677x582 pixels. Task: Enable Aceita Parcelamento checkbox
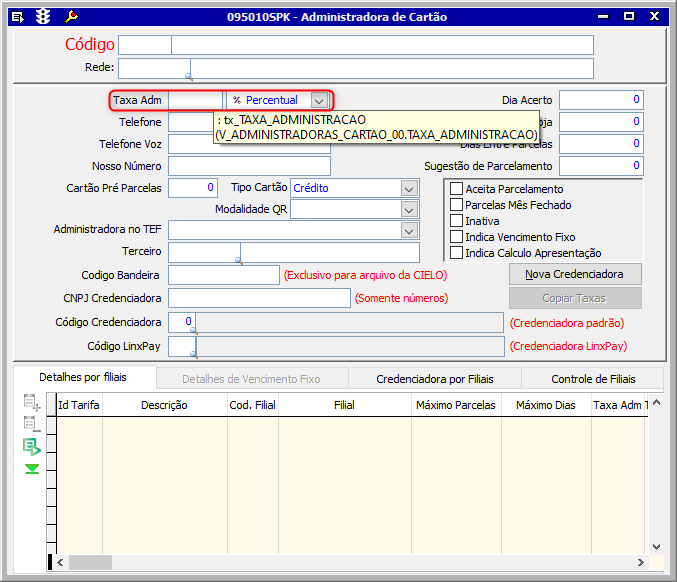[456, 189]
